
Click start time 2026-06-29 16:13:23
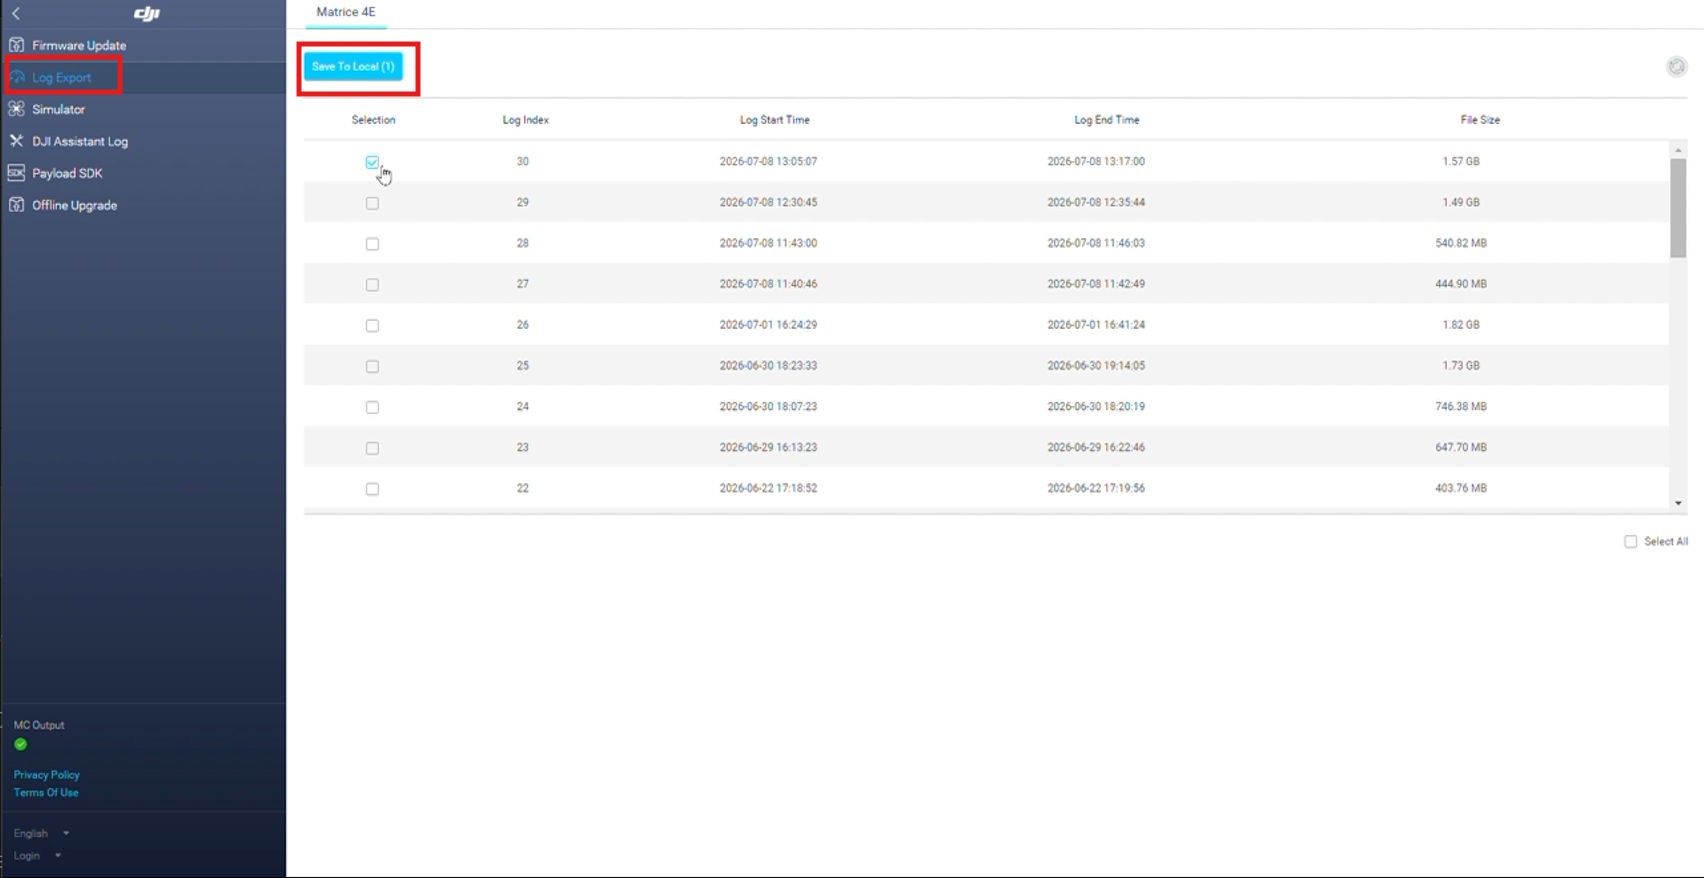point(768,447)
